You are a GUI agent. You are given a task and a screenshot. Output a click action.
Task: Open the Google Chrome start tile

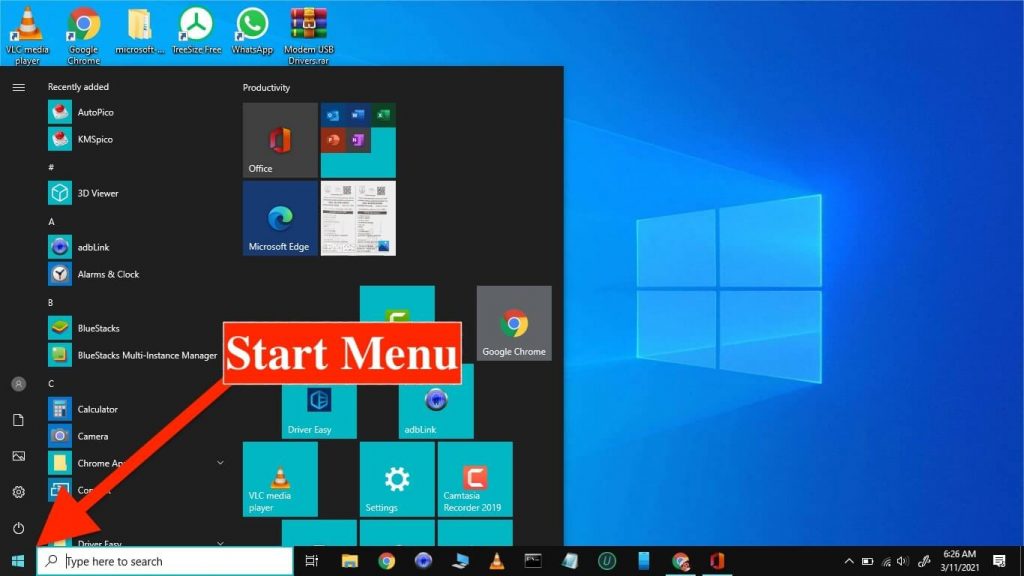coord(514,323)
